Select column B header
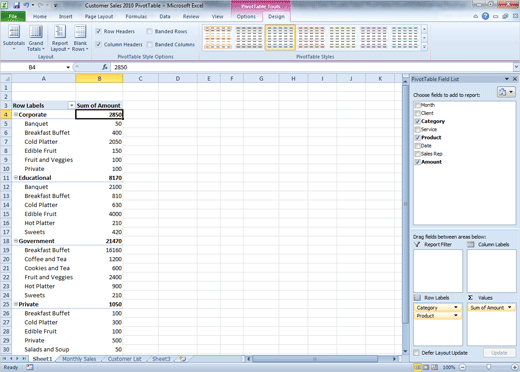 99,79
